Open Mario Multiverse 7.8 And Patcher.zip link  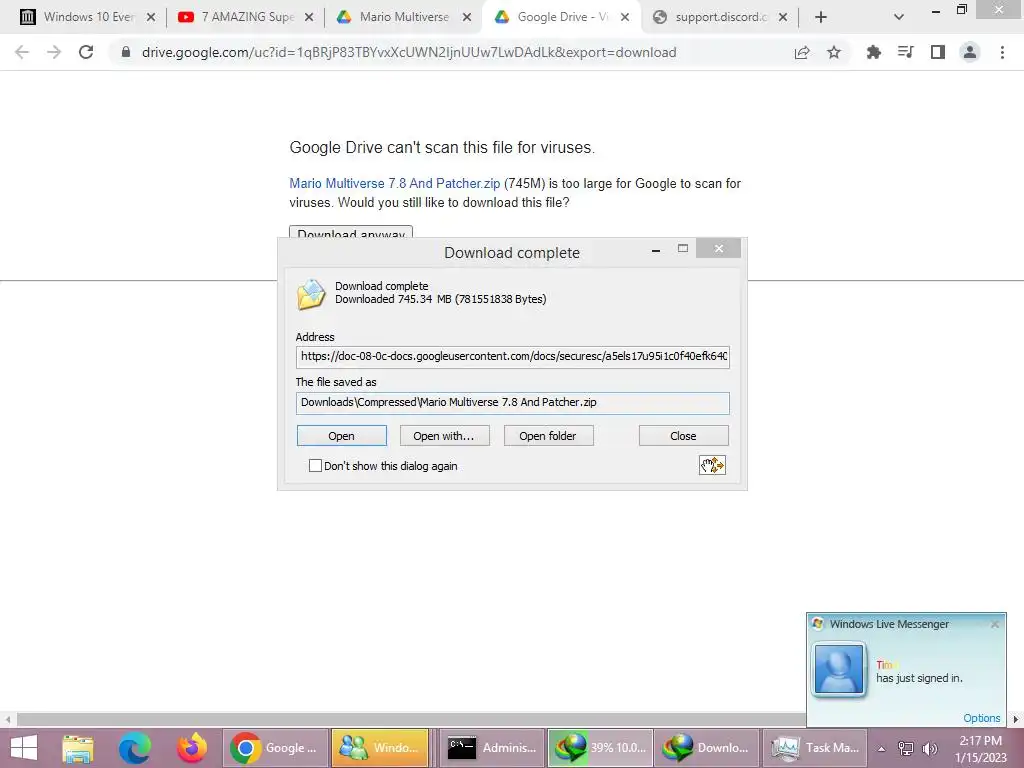click(x=394, y=184)
